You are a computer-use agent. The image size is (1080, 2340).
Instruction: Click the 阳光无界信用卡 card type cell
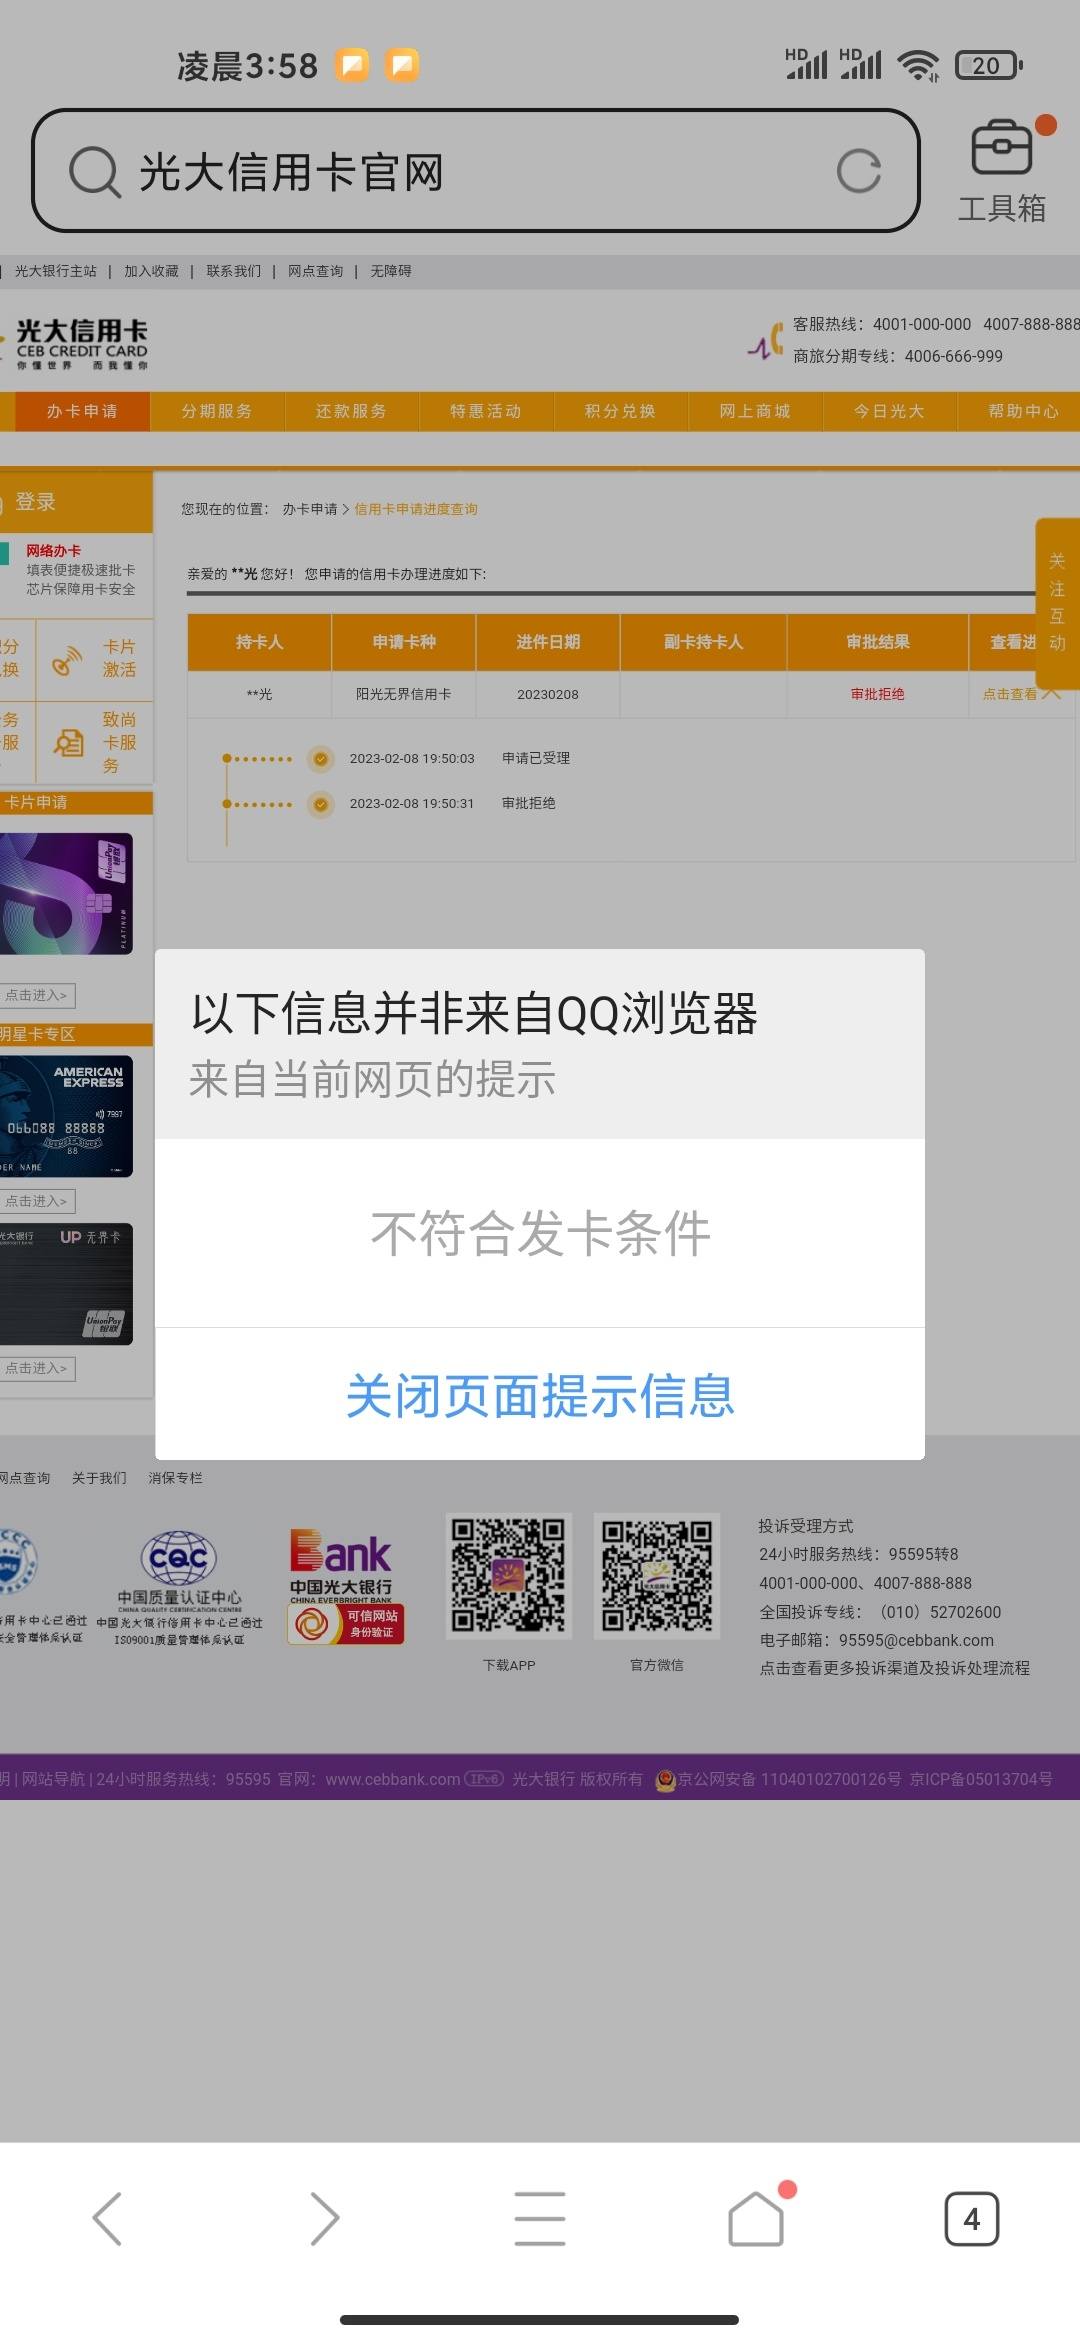point(404,694)
